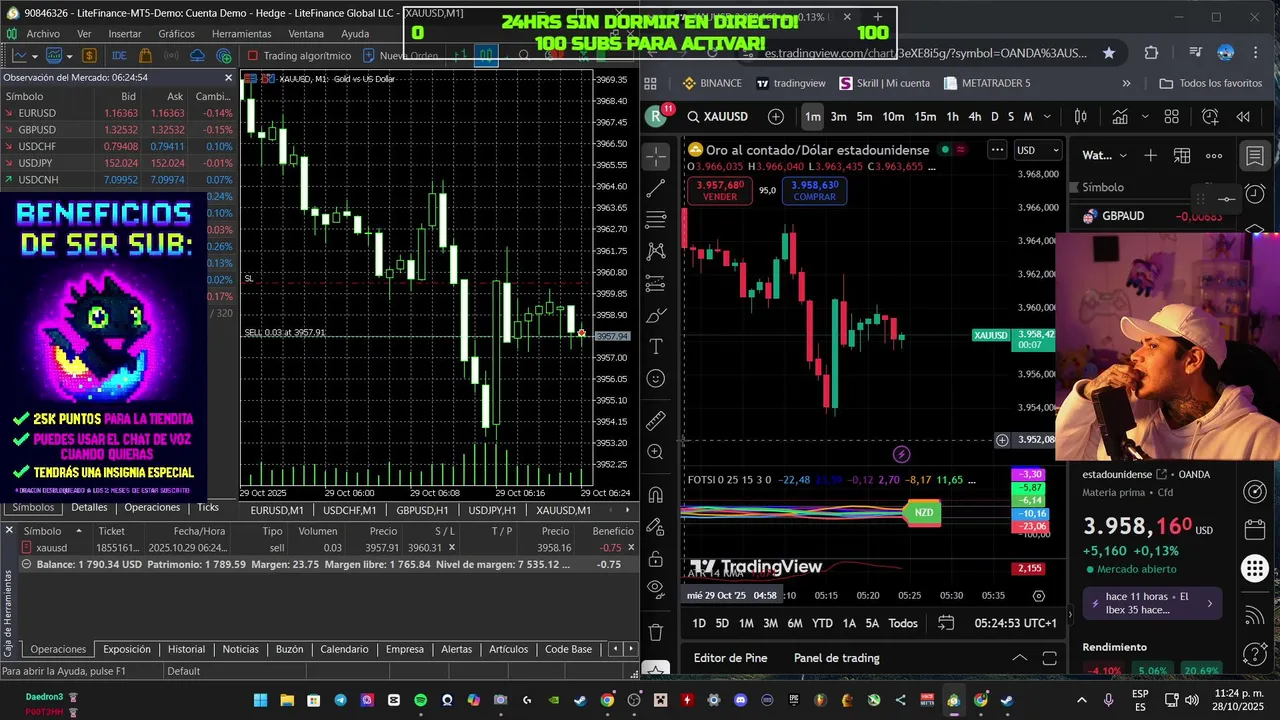This screenshot has width=1280, height=720.
Task: Select the 1m timeframe
Action: point(813,117)
